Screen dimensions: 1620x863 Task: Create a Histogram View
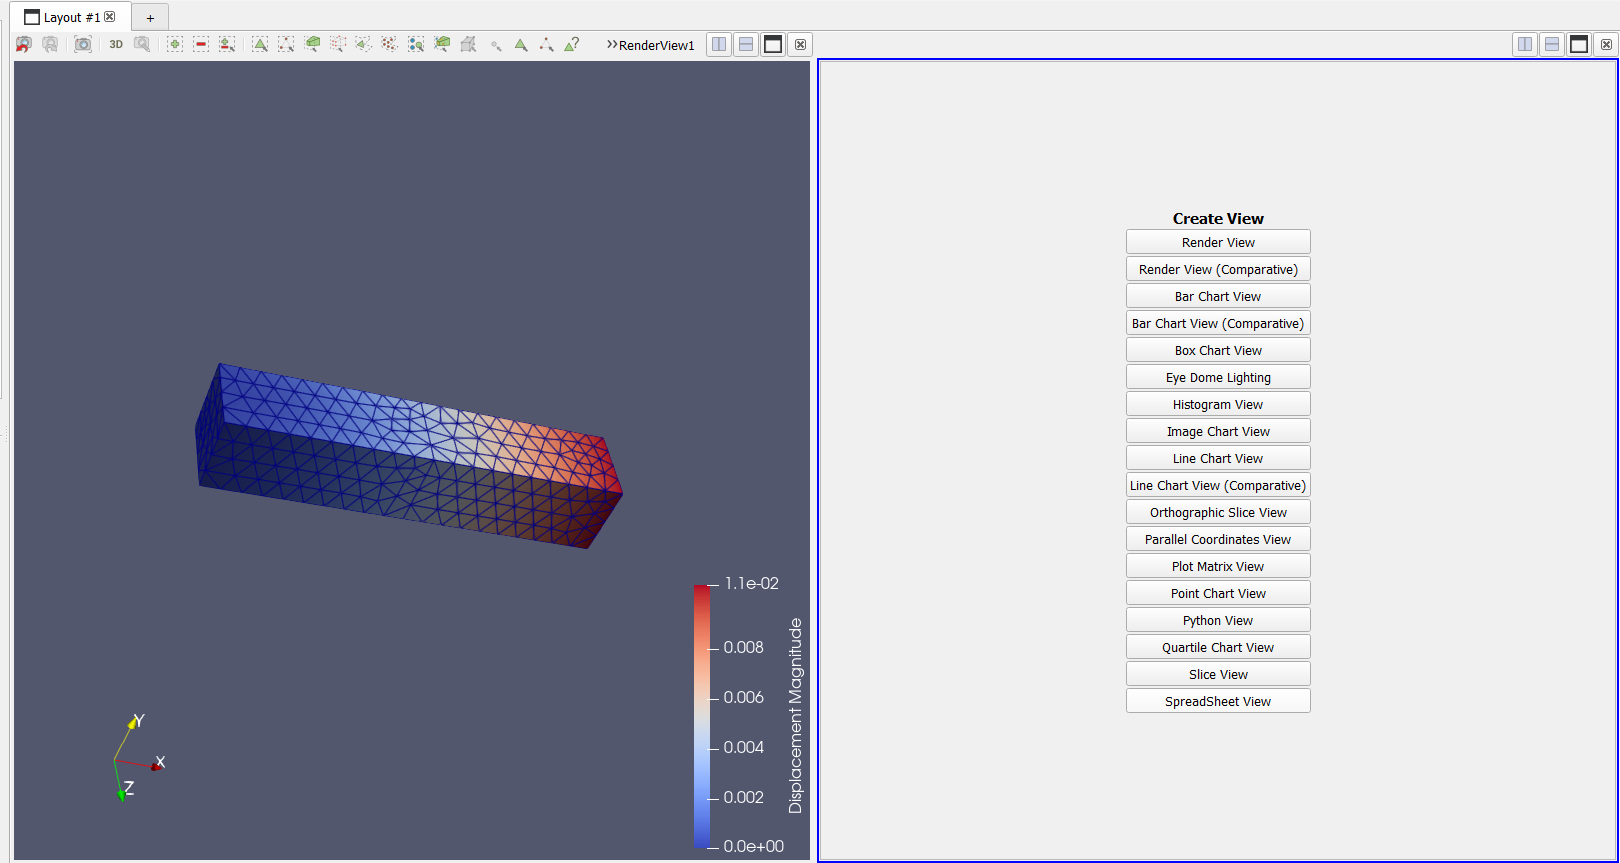click(1218, 404)
